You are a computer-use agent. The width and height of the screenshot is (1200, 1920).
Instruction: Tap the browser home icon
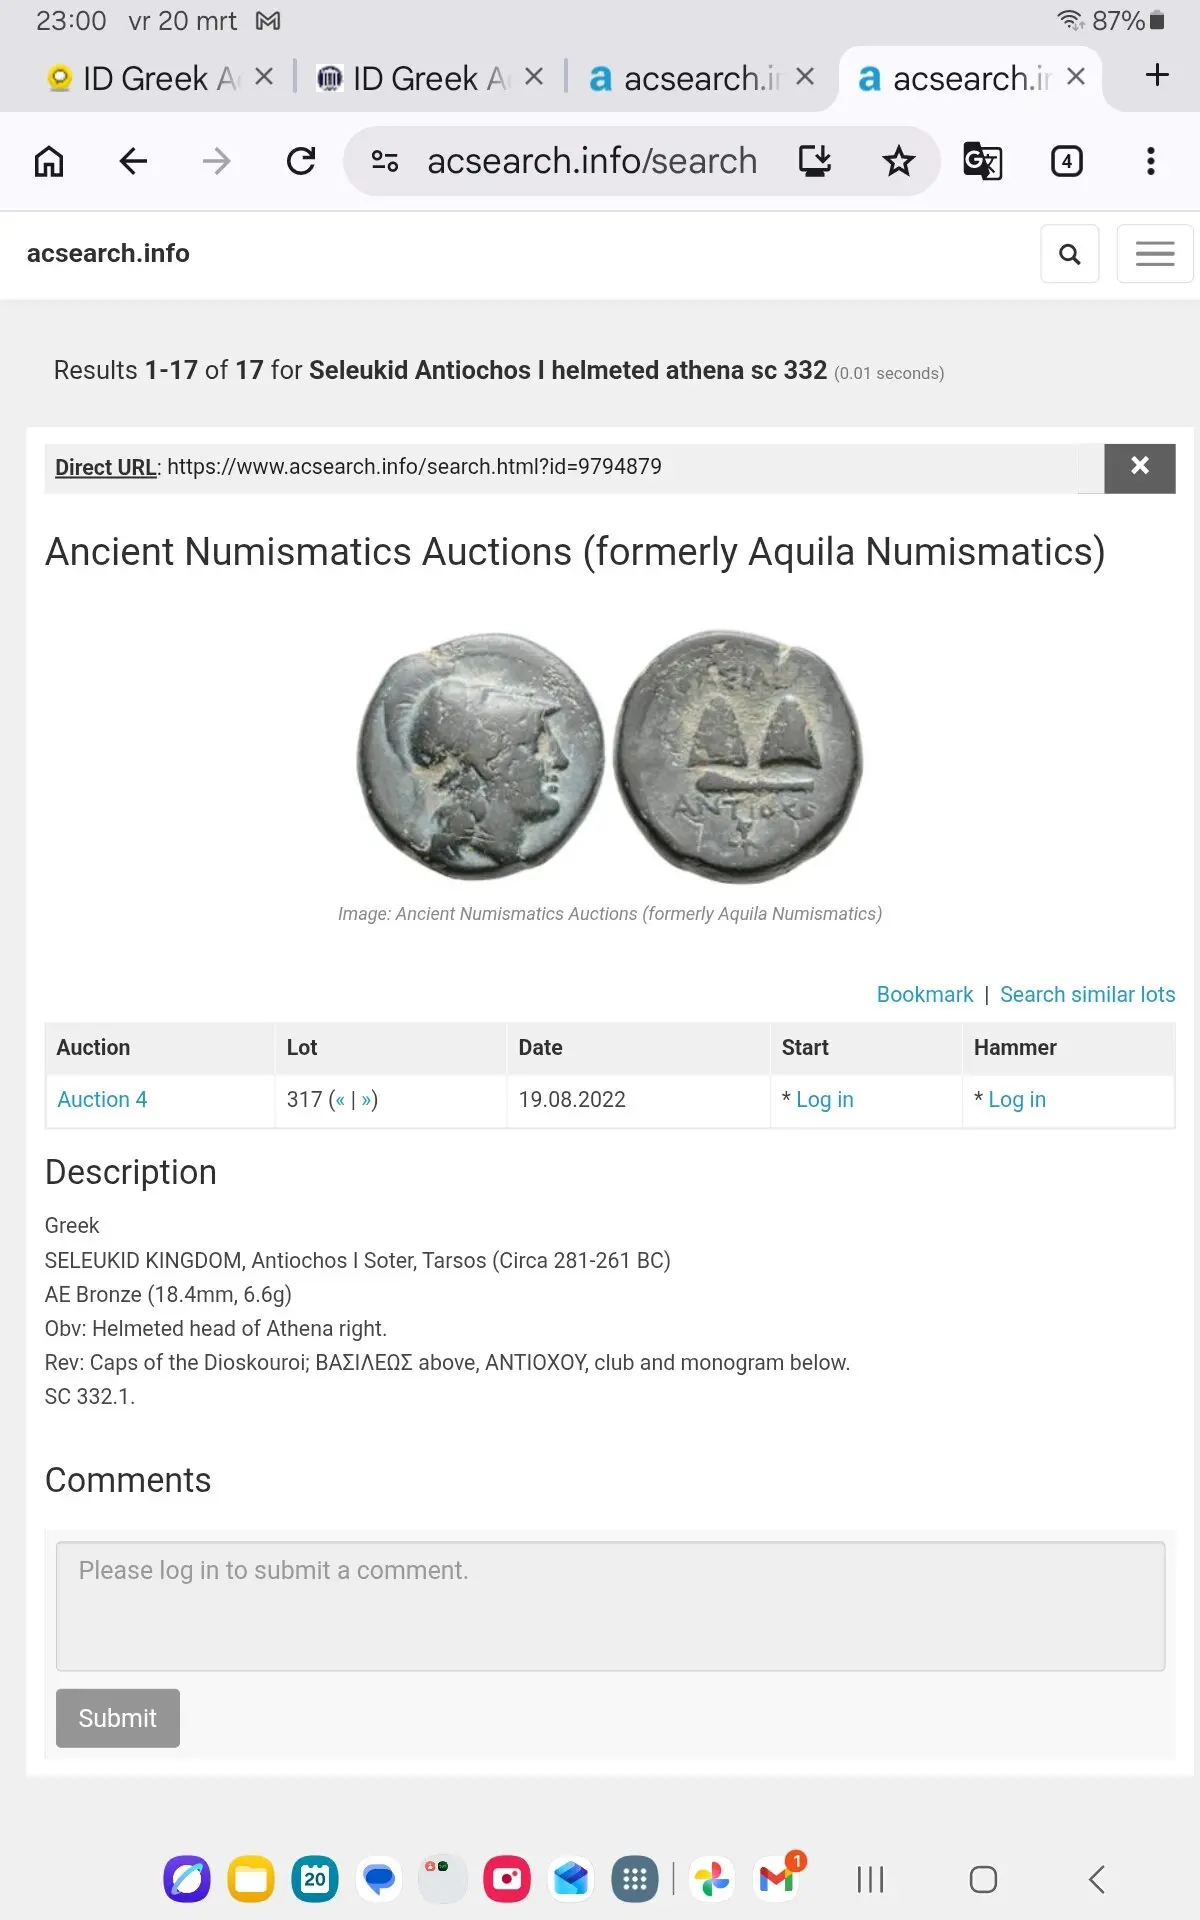(49, 161)
